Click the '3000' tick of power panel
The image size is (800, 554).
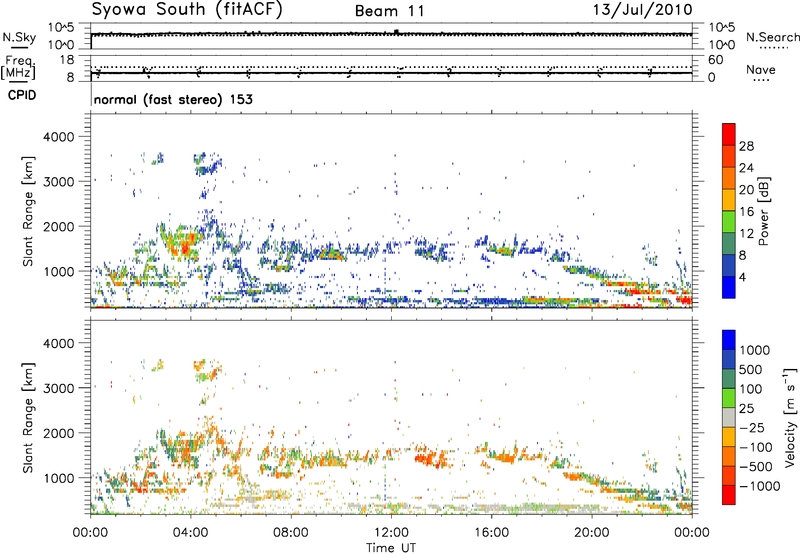tap(59, 182)
